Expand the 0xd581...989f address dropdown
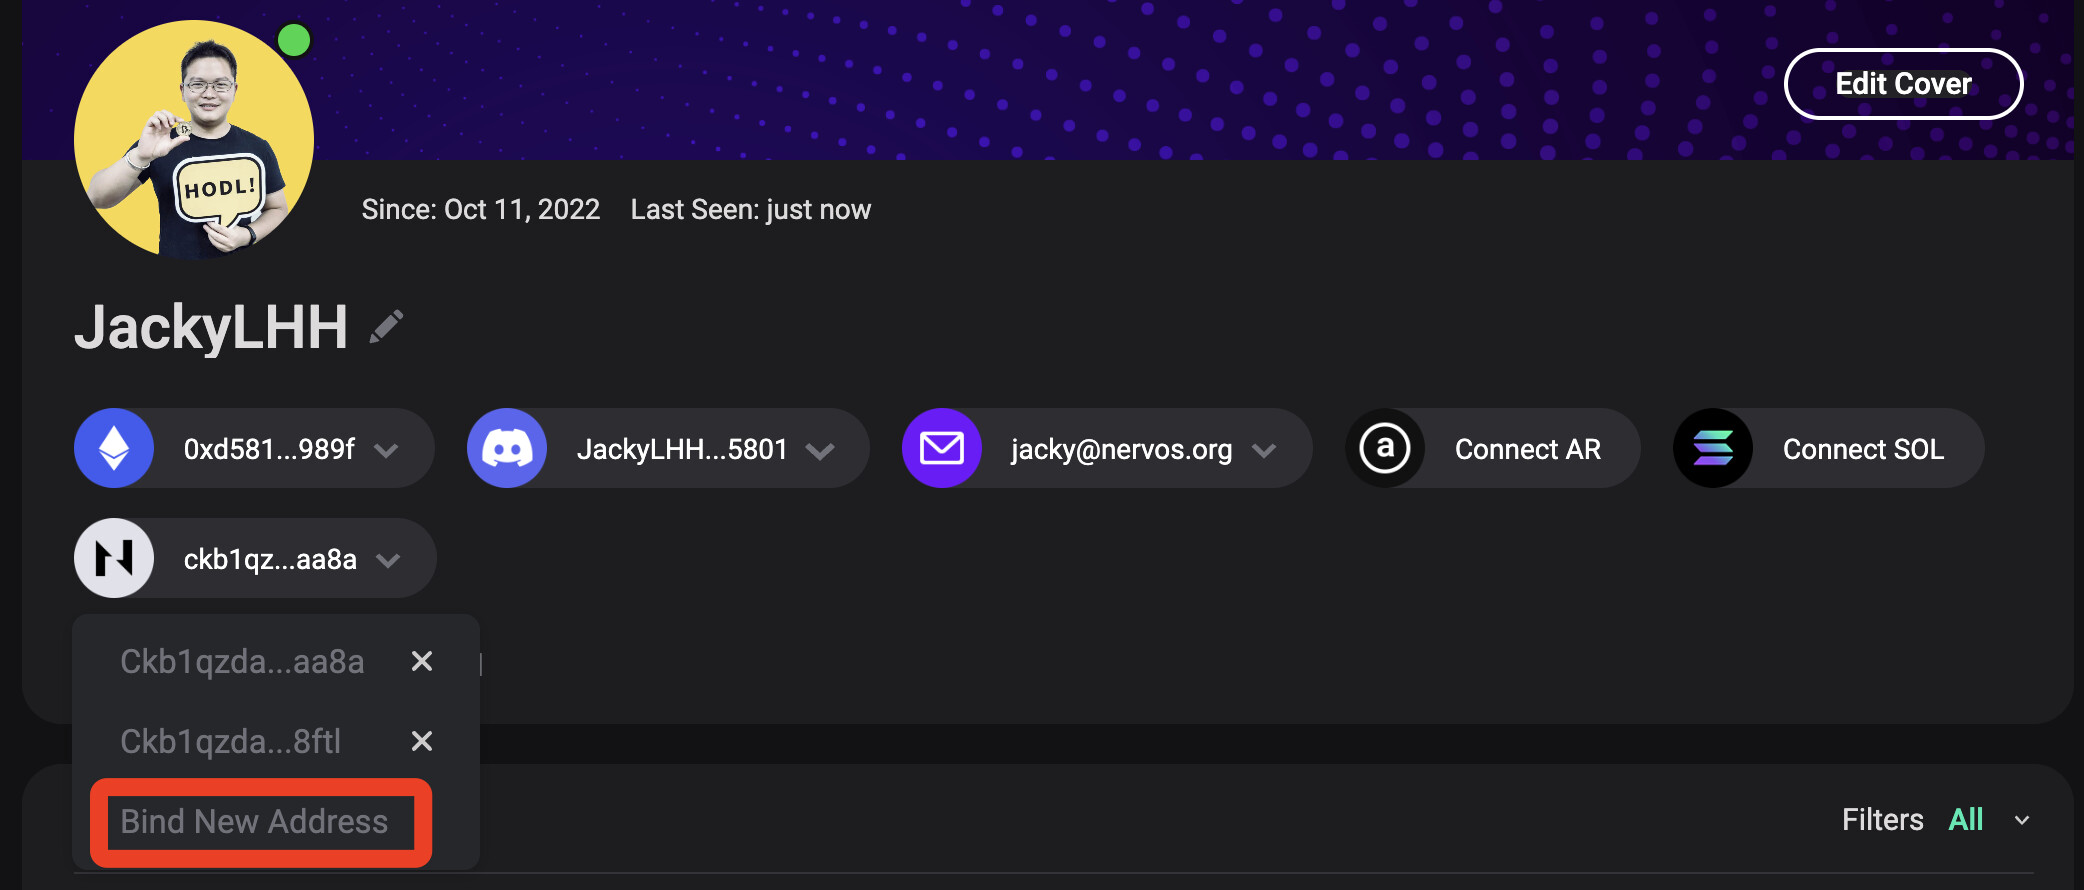This screenshot has width=2084, height=890. (387, 451)
